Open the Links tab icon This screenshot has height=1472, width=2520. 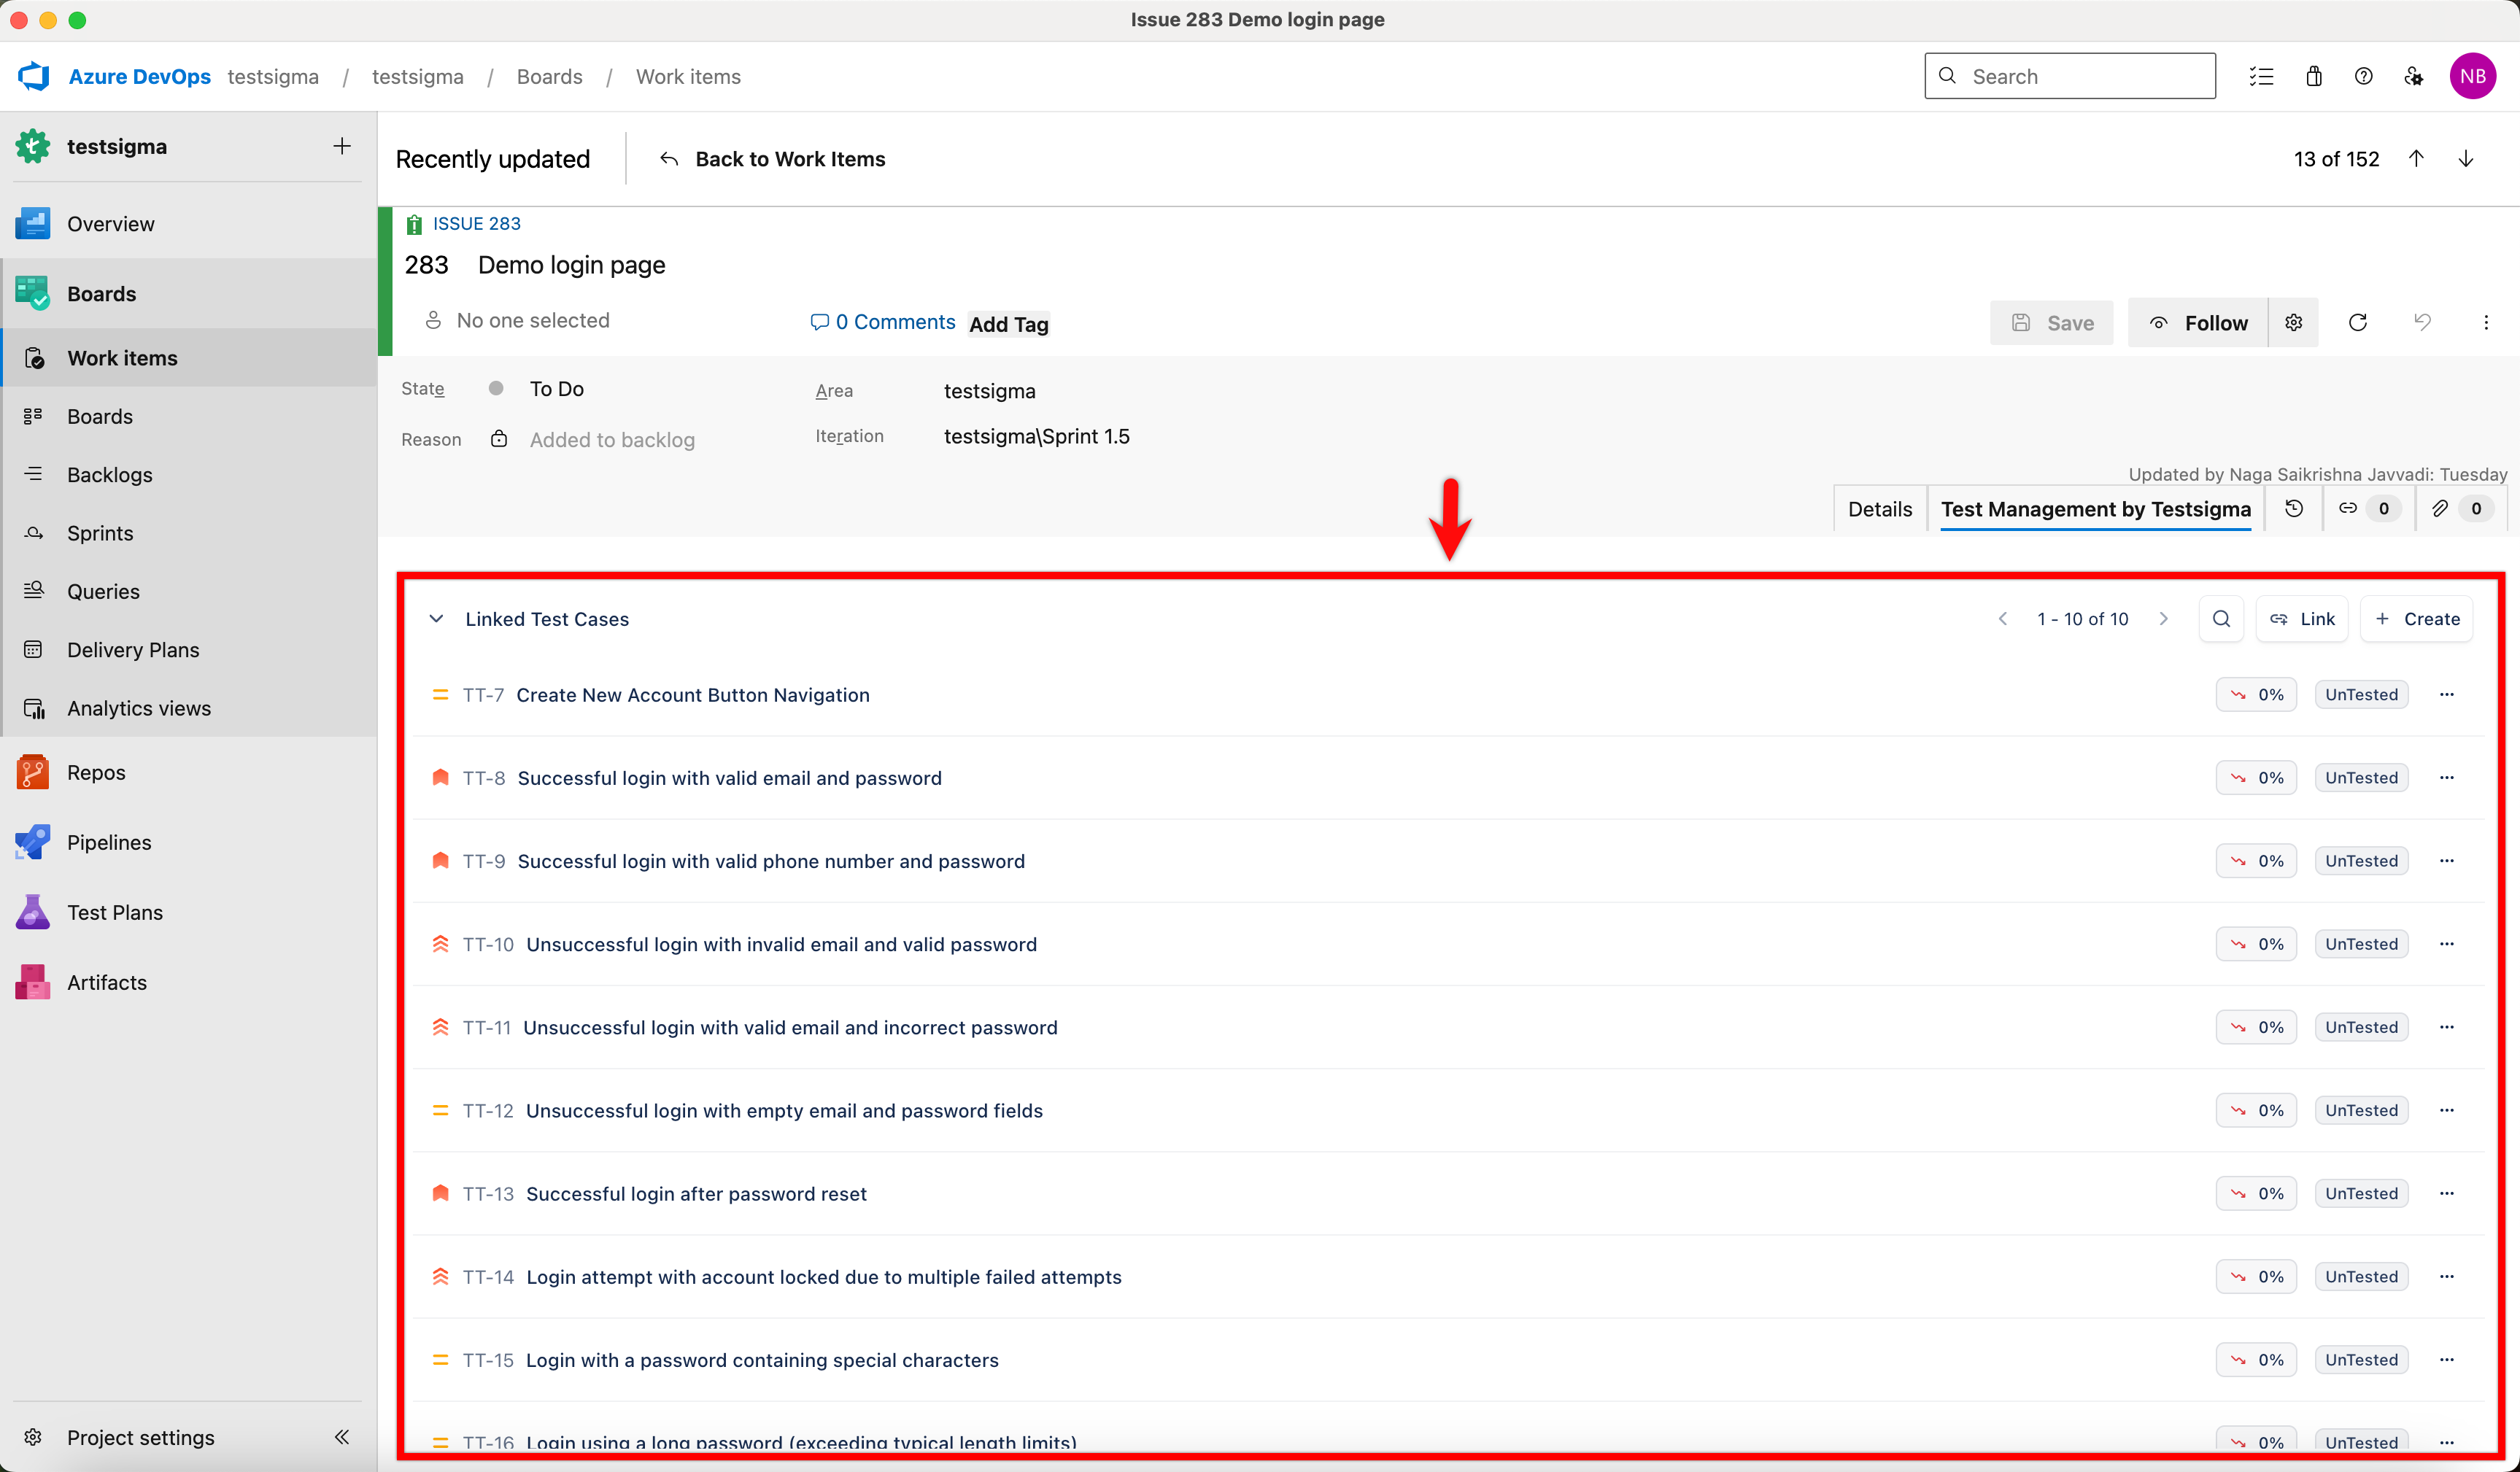click(x=2347, y=509)
